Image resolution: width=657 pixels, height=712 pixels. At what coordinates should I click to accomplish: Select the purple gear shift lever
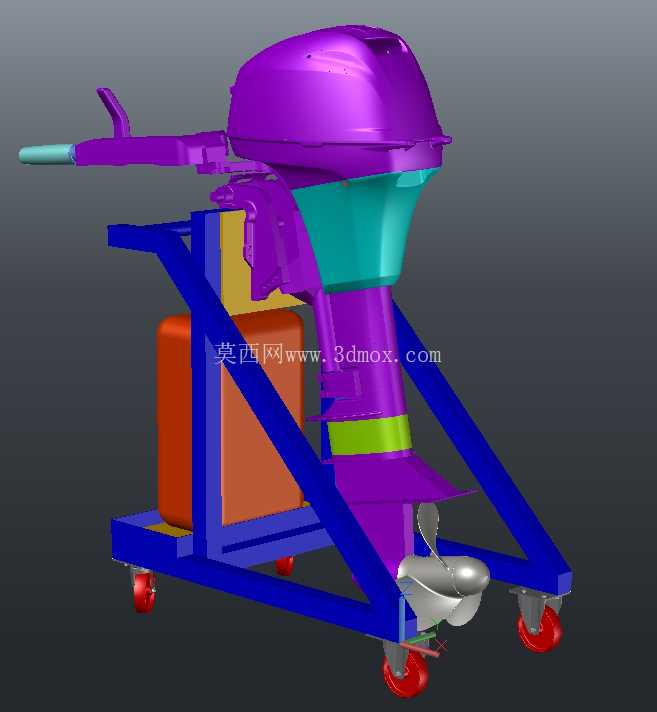[114, 113]
